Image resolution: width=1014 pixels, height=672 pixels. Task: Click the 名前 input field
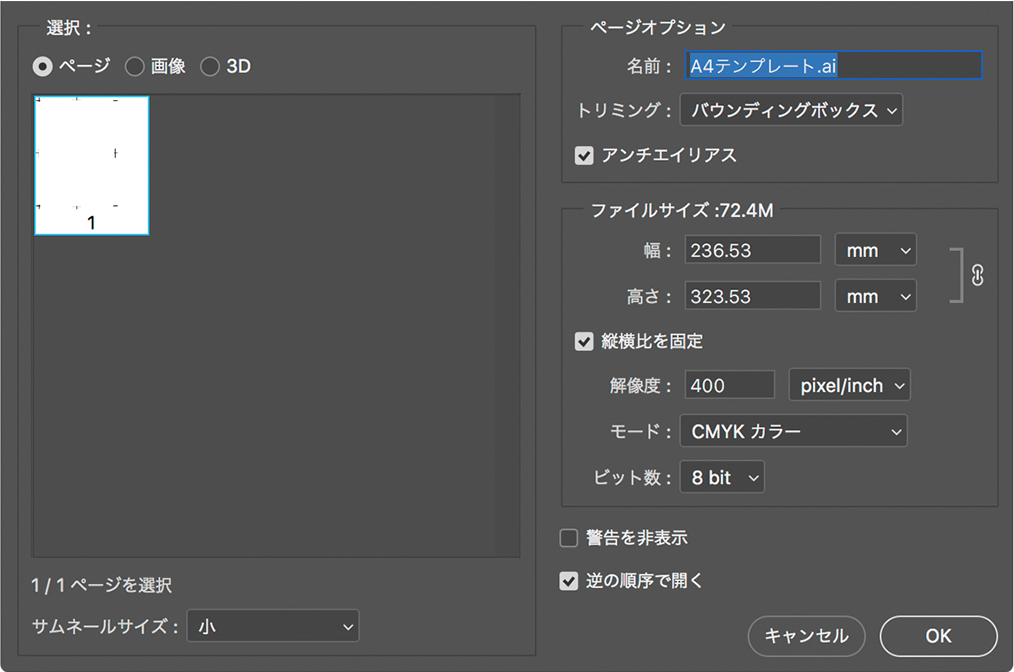(x=834, y=65)
